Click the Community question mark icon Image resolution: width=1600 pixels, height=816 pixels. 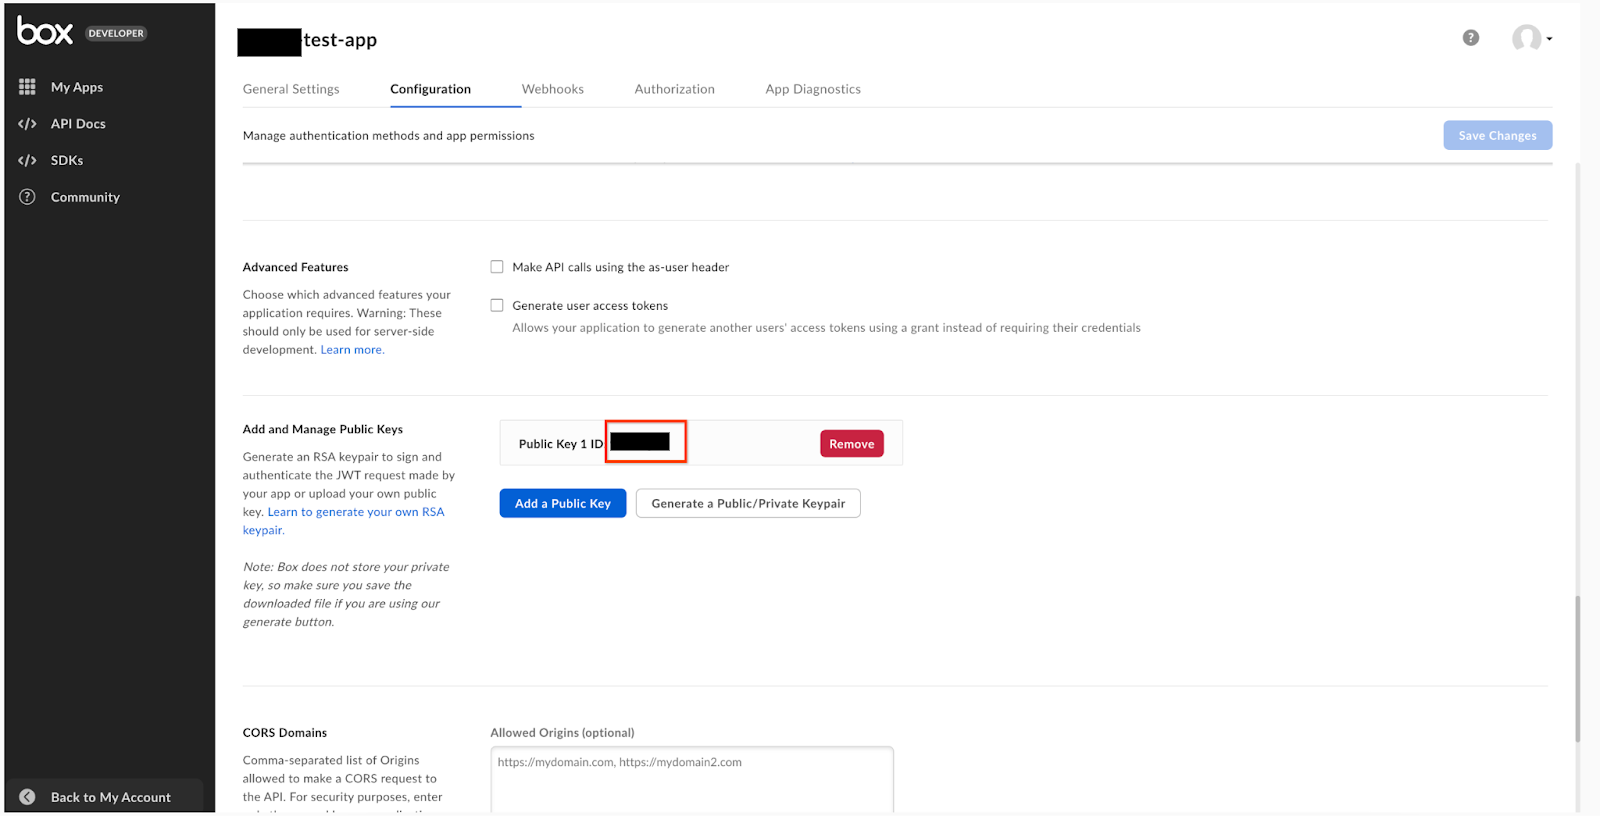point(27,197)
